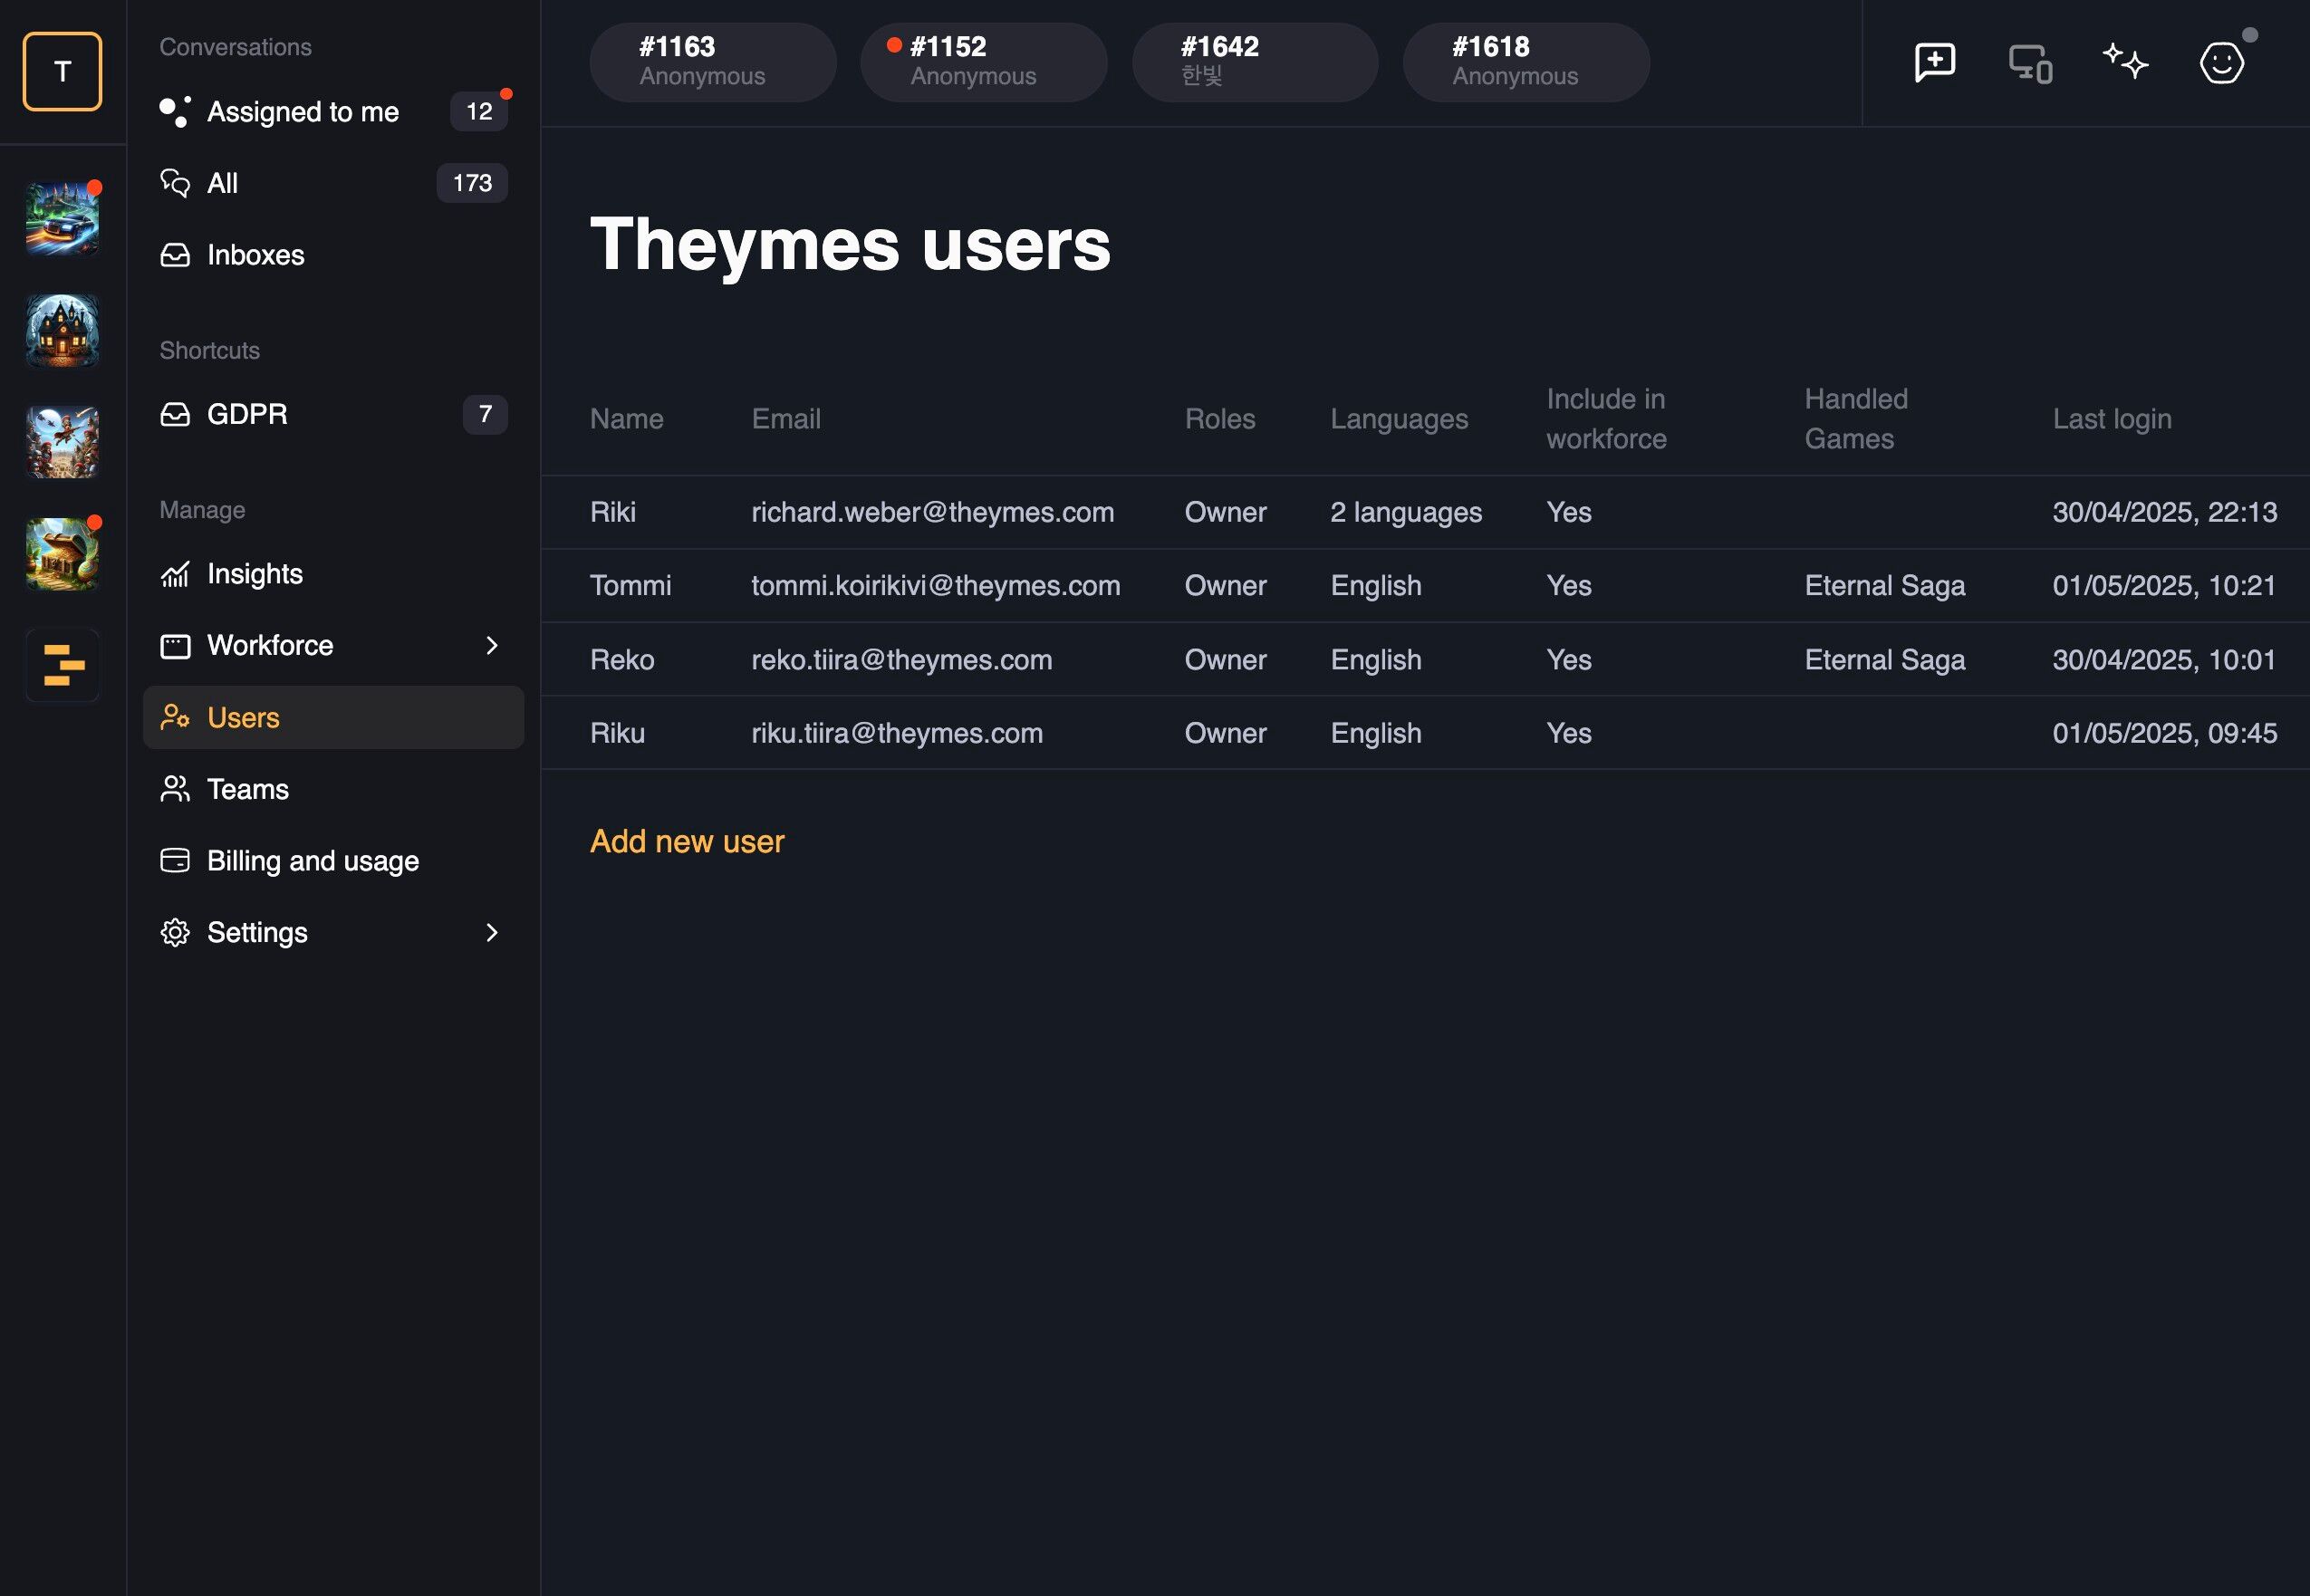
Task: Expand the Settings submenu arrow
Action: coord(491,933)
